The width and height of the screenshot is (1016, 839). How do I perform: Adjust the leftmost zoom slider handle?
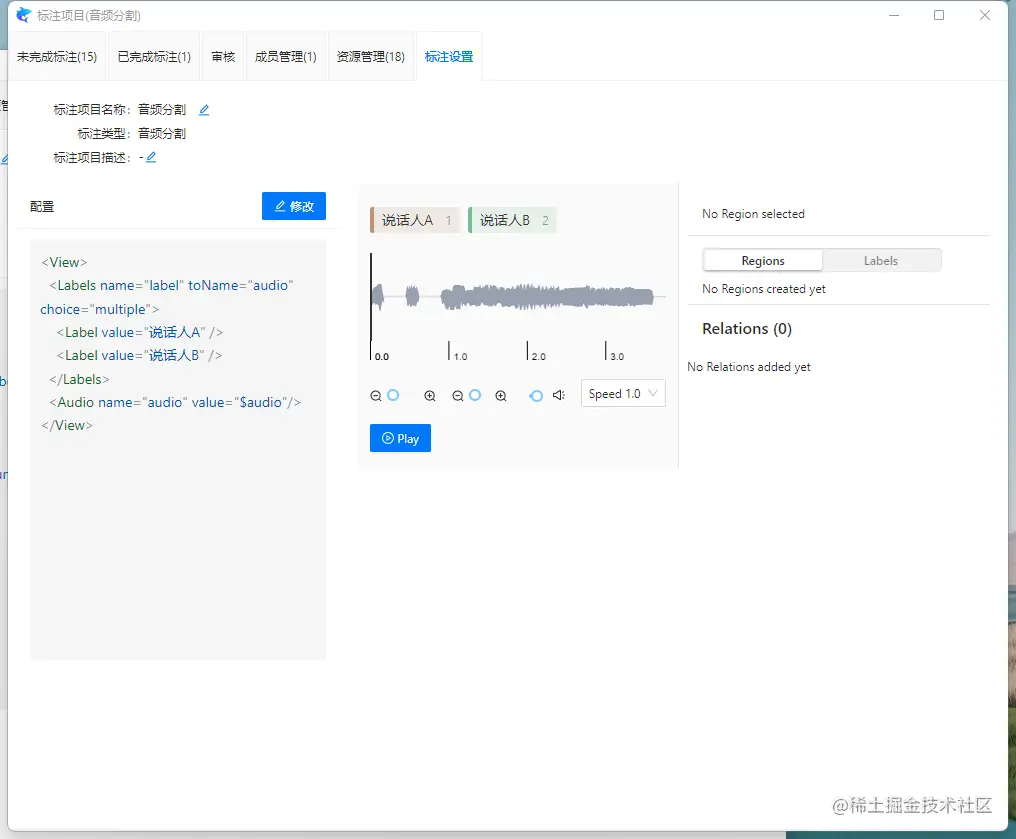click(393, 395)
